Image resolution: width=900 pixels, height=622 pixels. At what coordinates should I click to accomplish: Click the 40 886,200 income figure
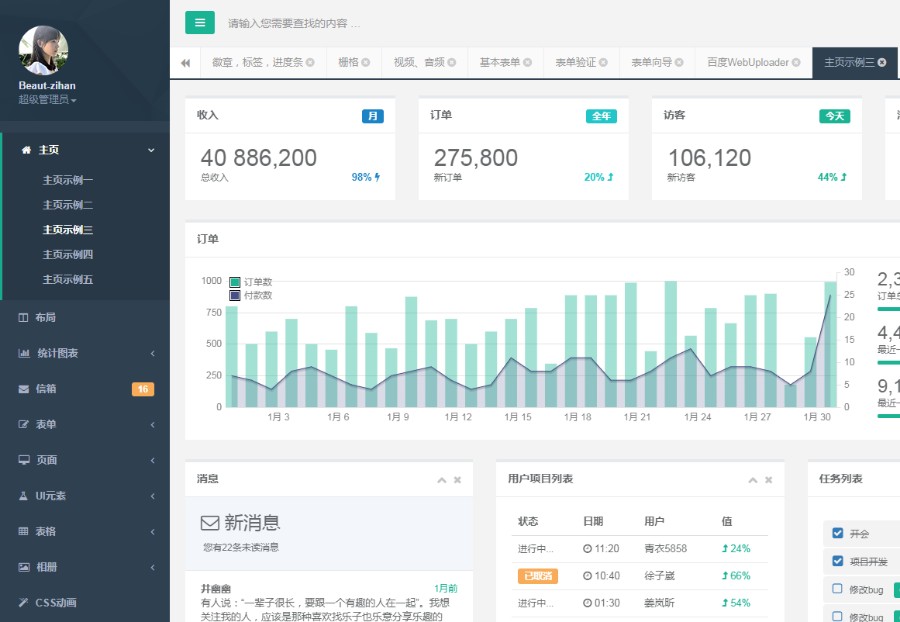pyautogui.click(x=259, y=158)
